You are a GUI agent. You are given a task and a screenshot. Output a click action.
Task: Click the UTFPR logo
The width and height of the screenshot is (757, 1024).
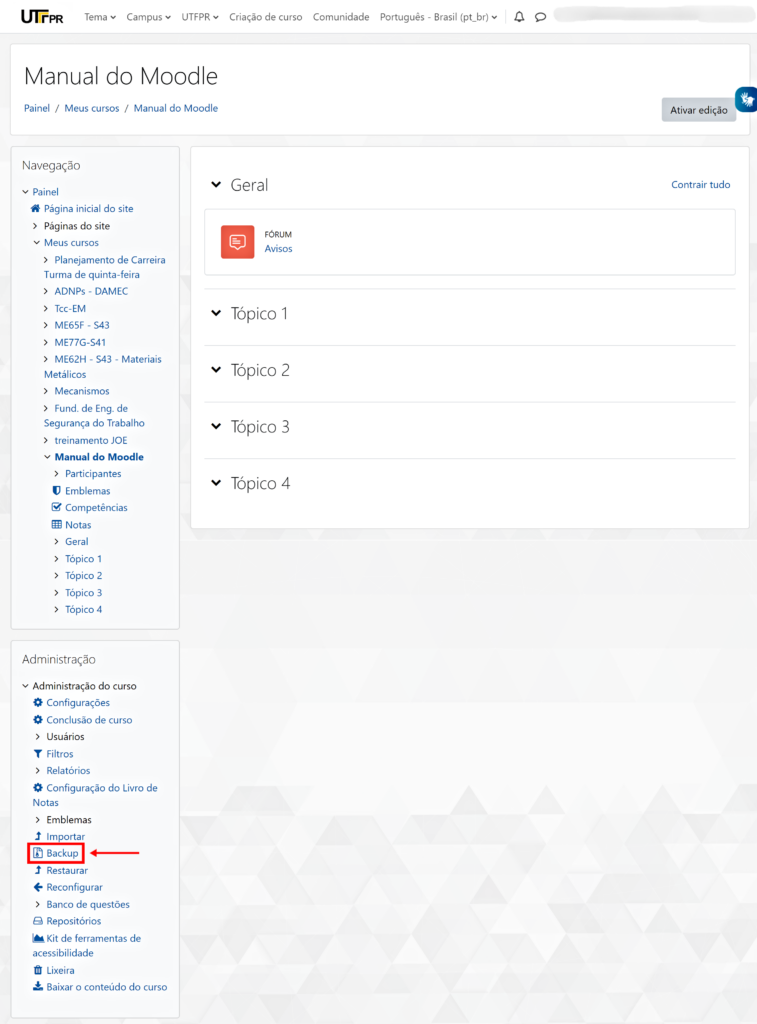42,17
